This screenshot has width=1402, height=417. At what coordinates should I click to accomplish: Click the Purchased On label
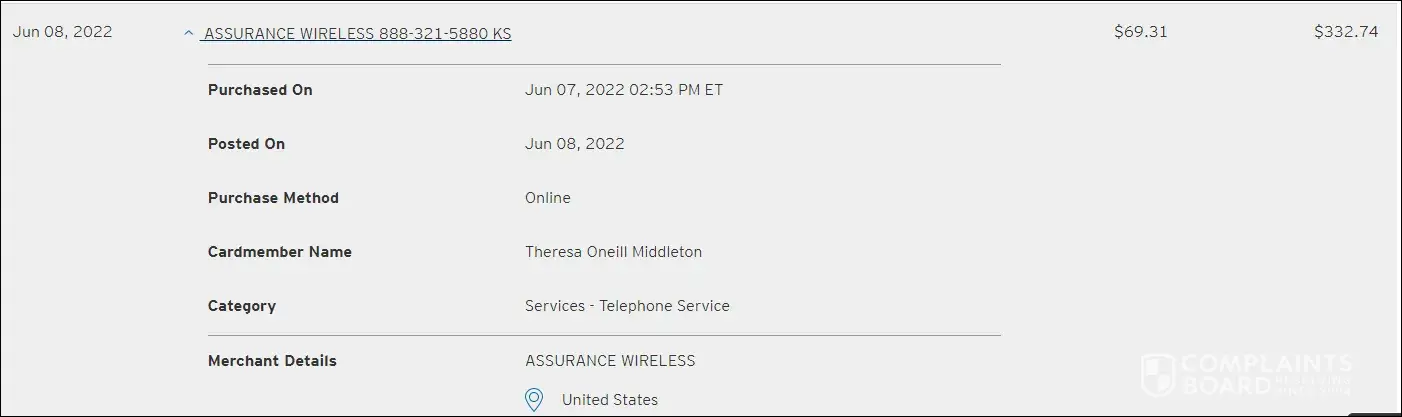260,90
